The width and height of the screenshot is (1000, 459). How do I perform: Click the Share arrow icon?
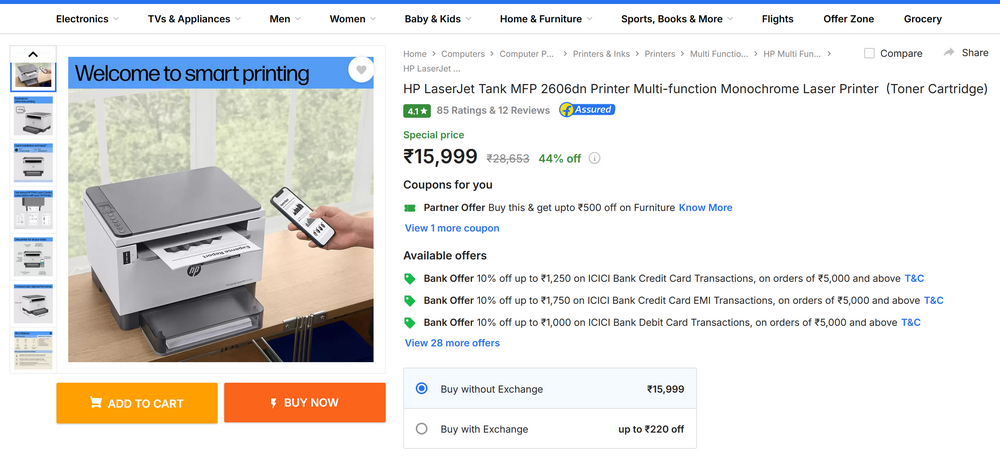(949, 52)
